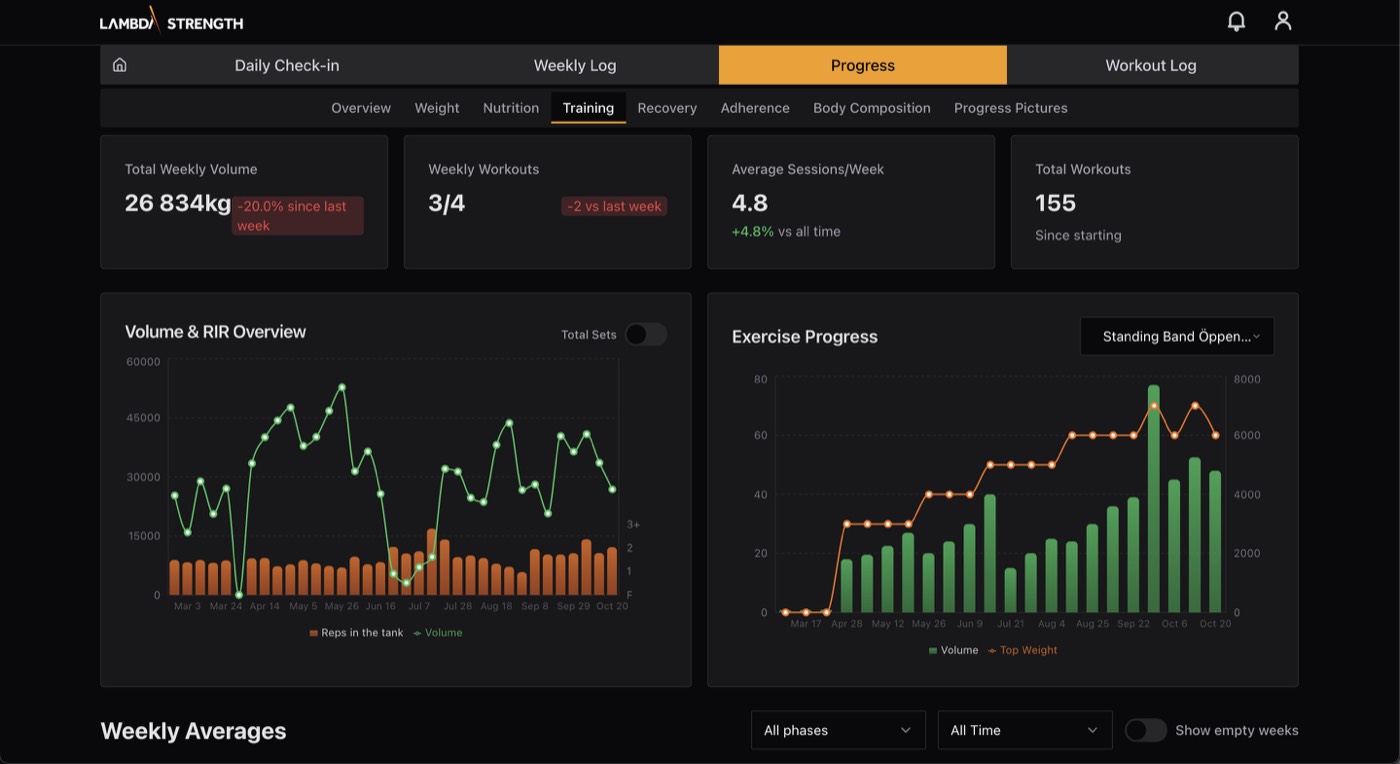This screenshot has width=1400, height=764.
Task: Click the Total Workouts card
Action: [x=1155, y=202]
